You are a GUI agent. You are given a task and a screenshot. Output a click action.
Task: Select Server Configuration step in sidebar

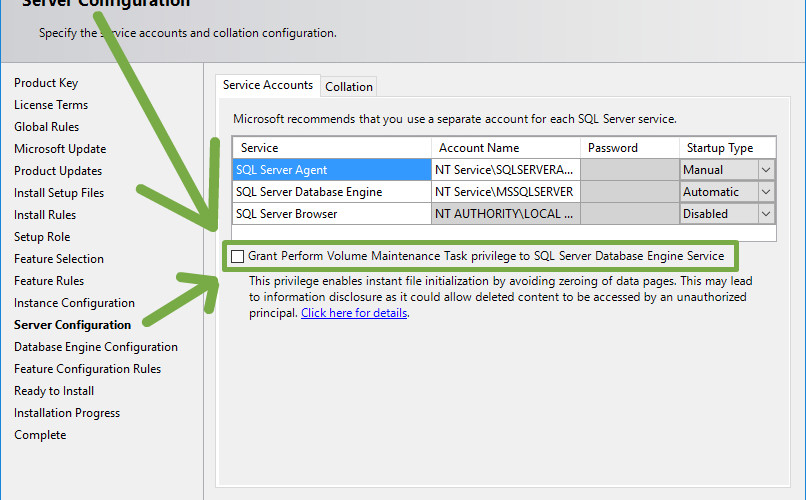[72, 325]
